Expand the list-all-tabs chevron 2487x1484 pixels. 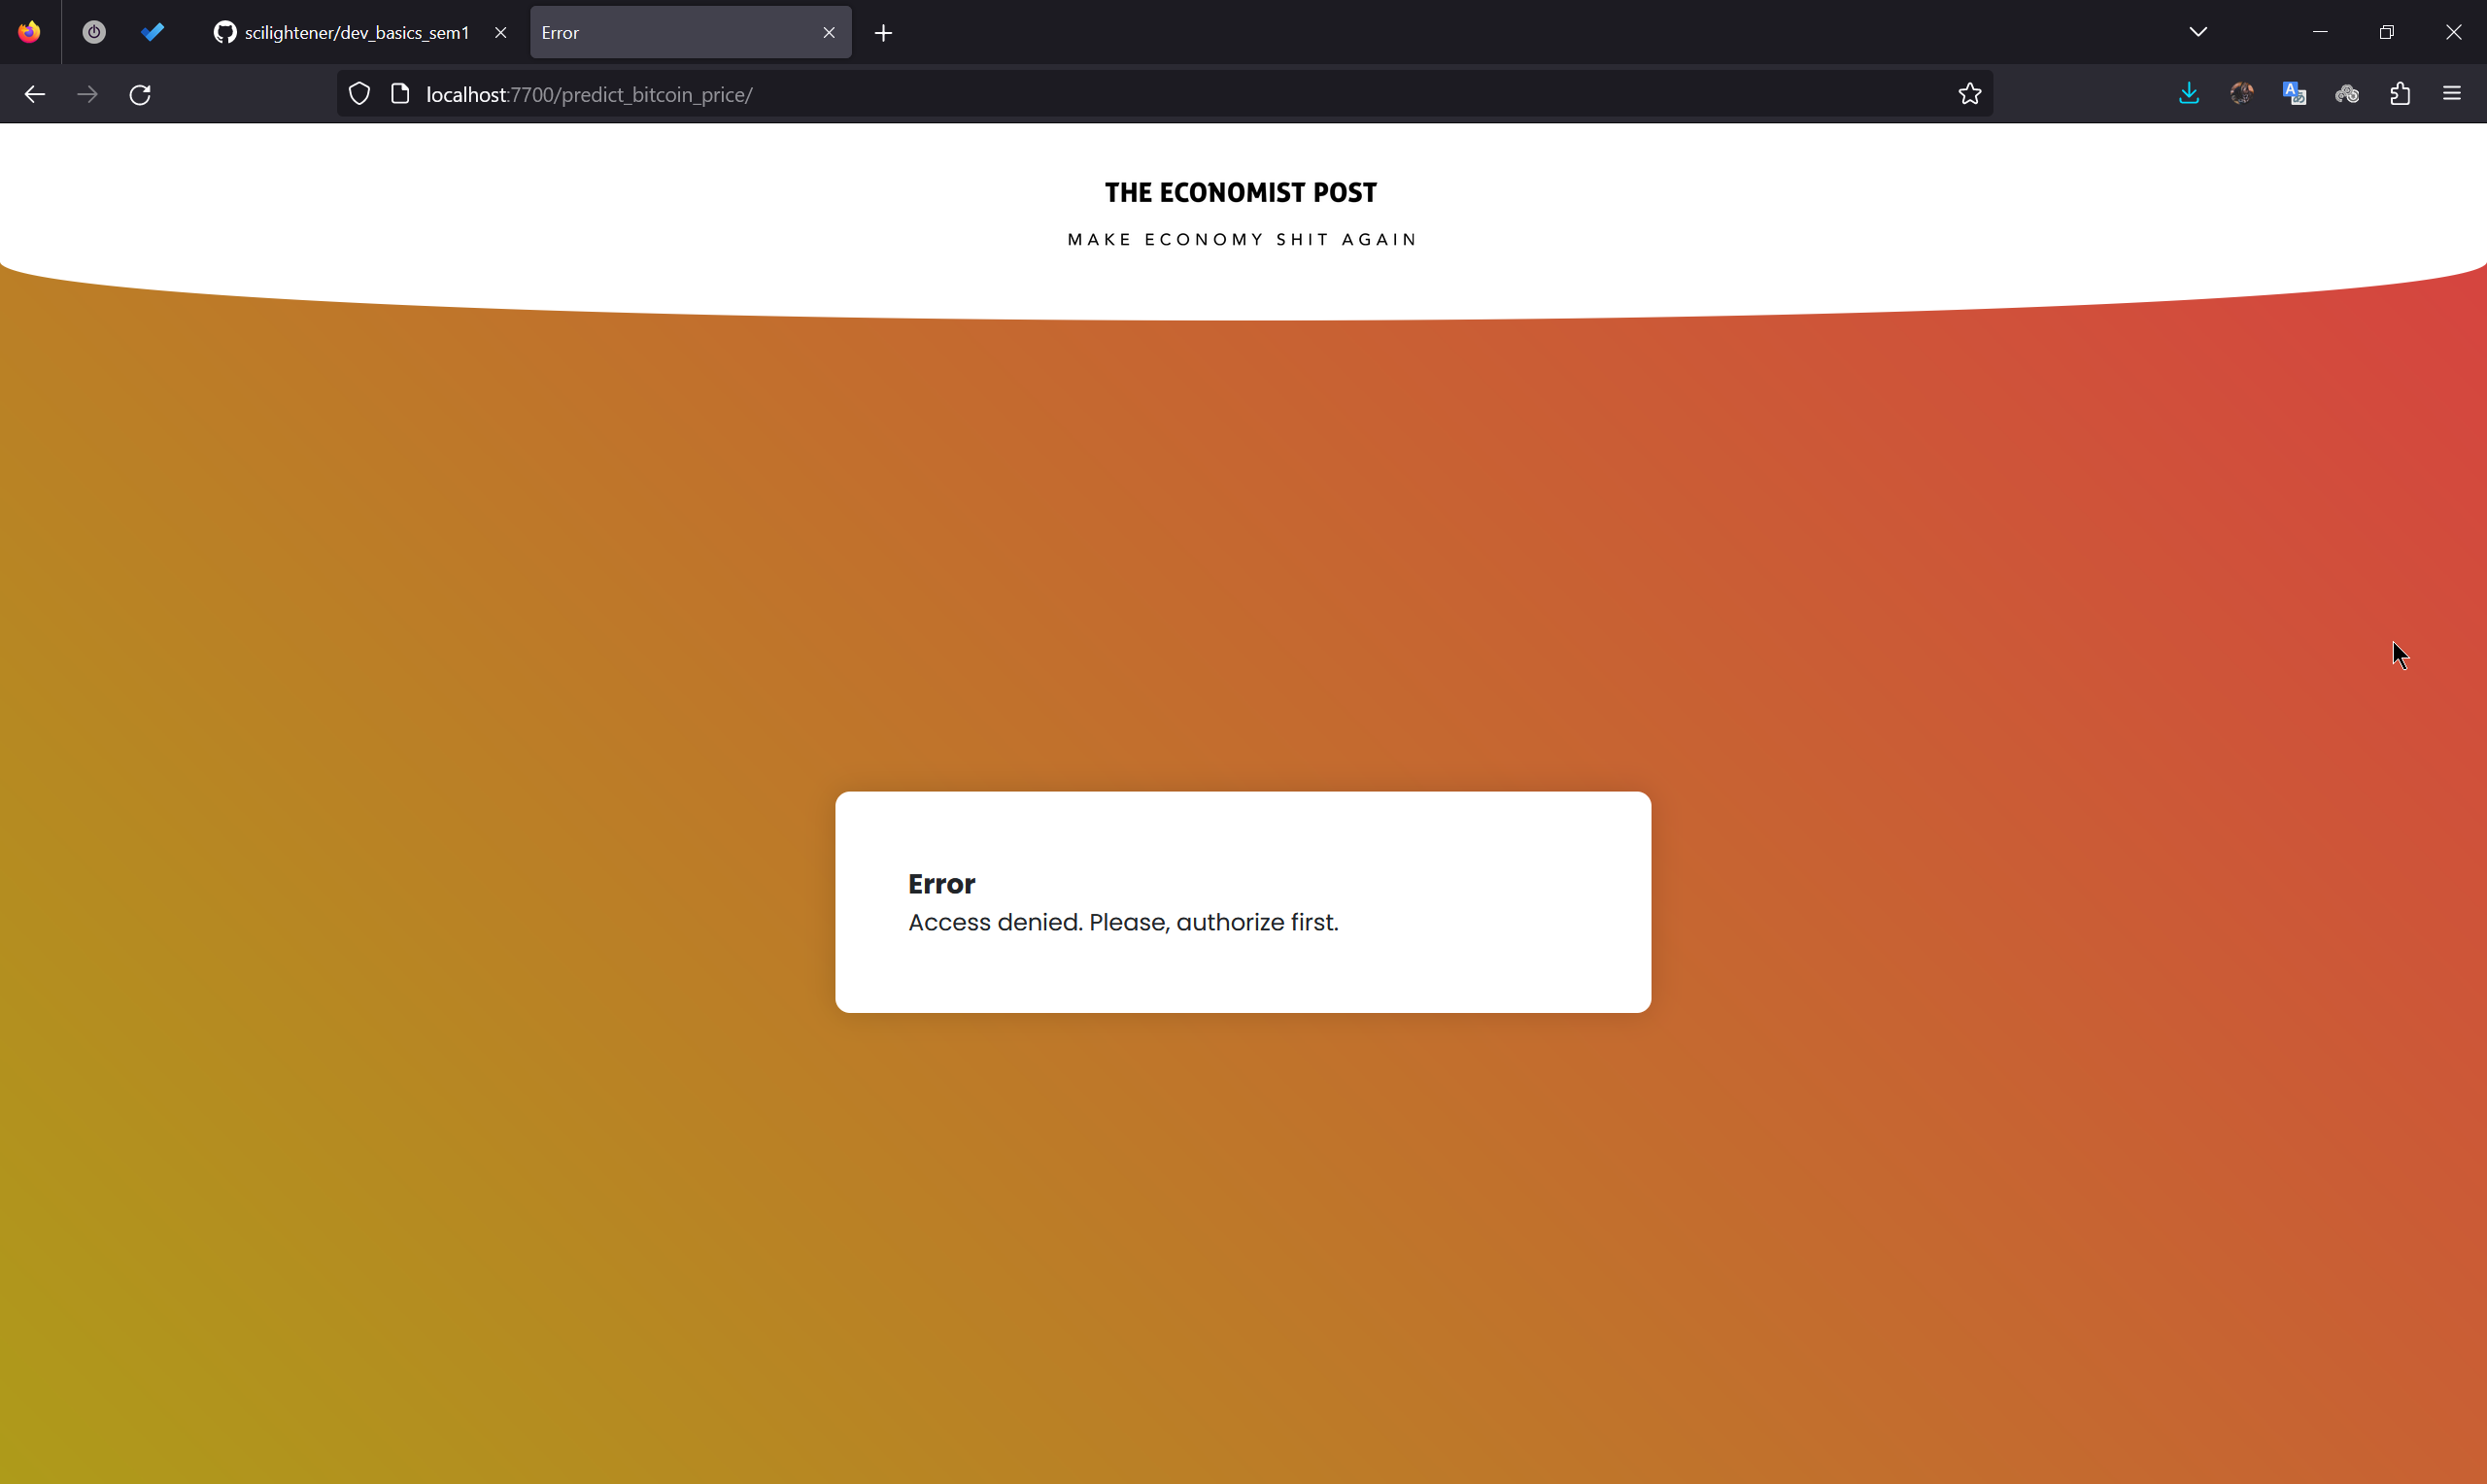tap(2197, 32)
